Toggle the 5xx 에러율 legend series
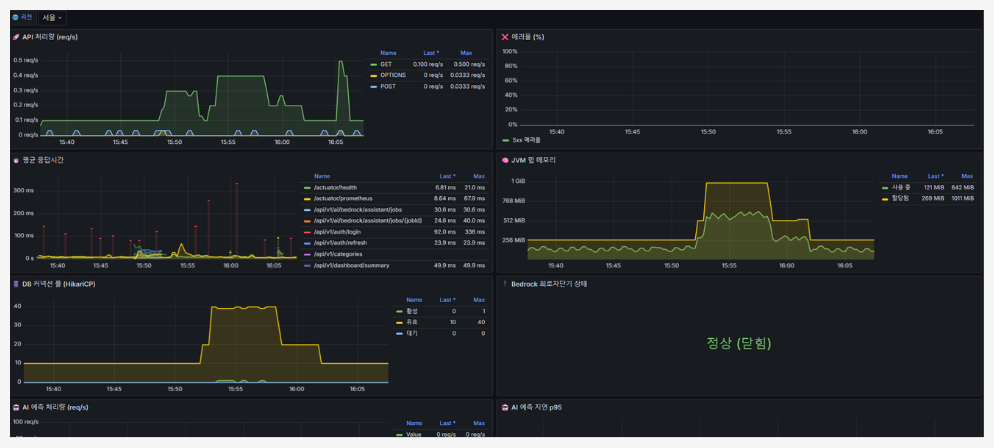The height and width of the screenshot is (448, 994). pos(526,141)
